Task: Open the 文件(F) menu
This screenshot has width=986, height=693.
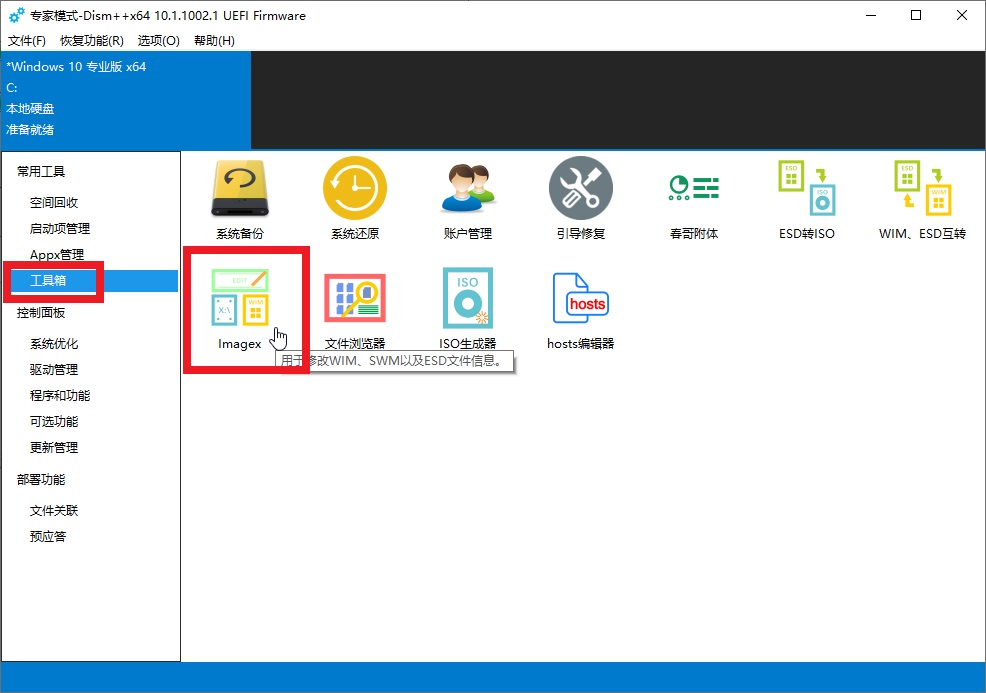Action: (x=27, y=41)
